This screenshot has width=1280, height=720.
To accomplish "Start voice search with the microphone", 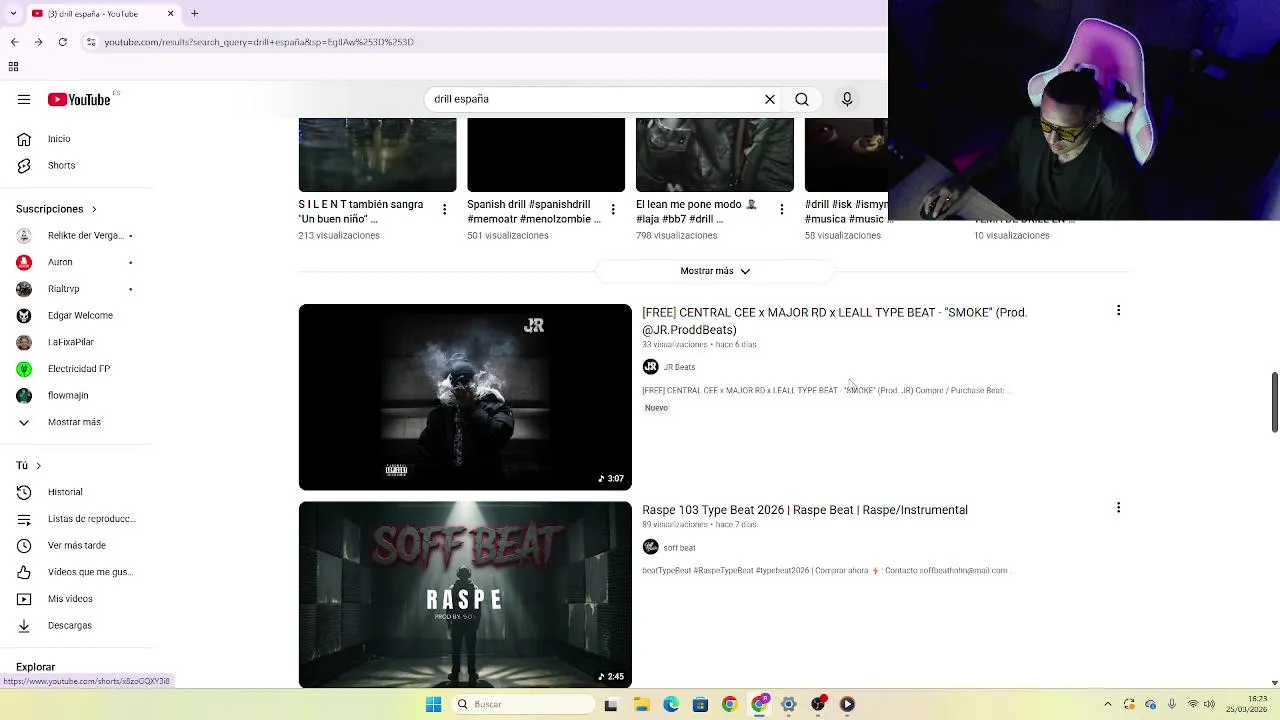I will point(847,99).
